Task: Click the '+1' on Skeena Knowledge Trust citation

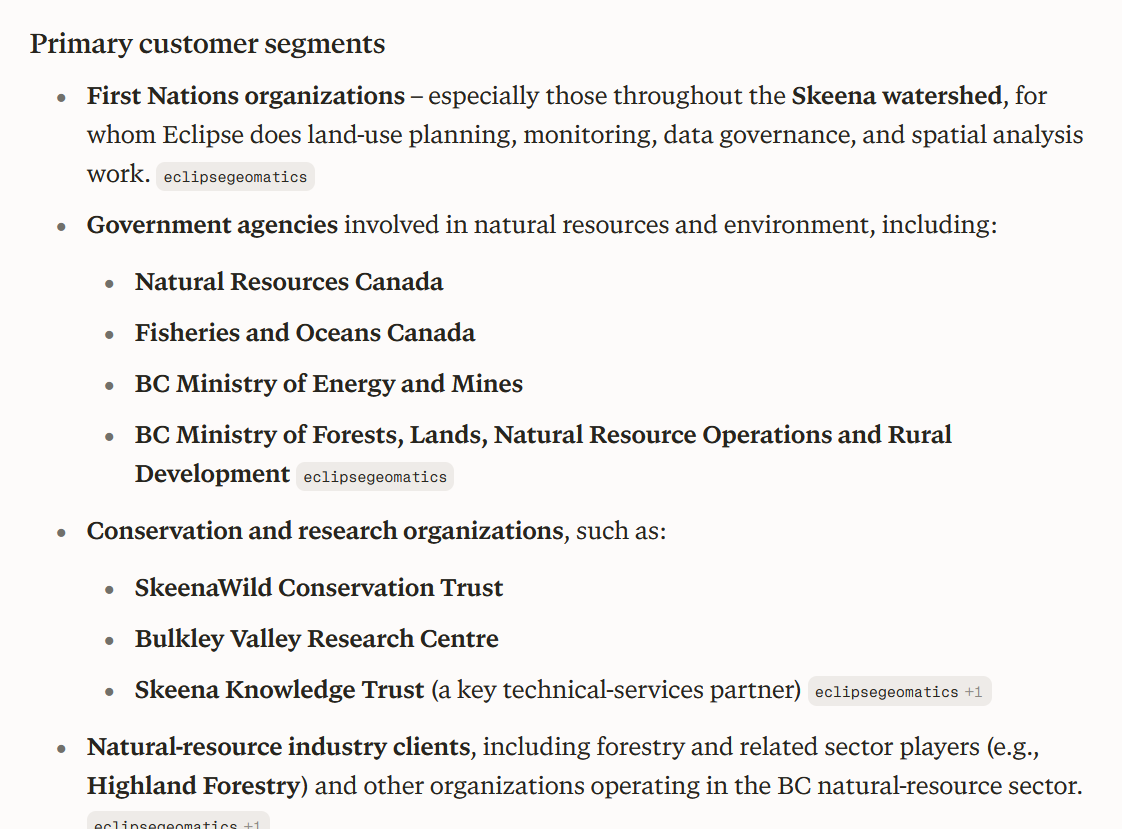Action: pos(973,692)
